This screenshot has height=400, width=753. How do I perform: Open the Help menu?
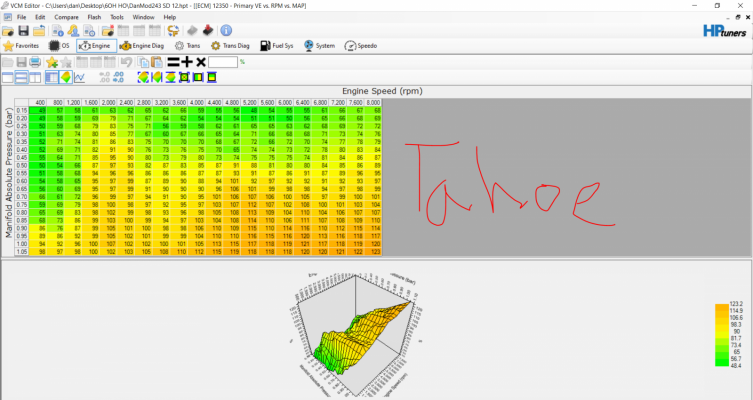coord(170,17)
